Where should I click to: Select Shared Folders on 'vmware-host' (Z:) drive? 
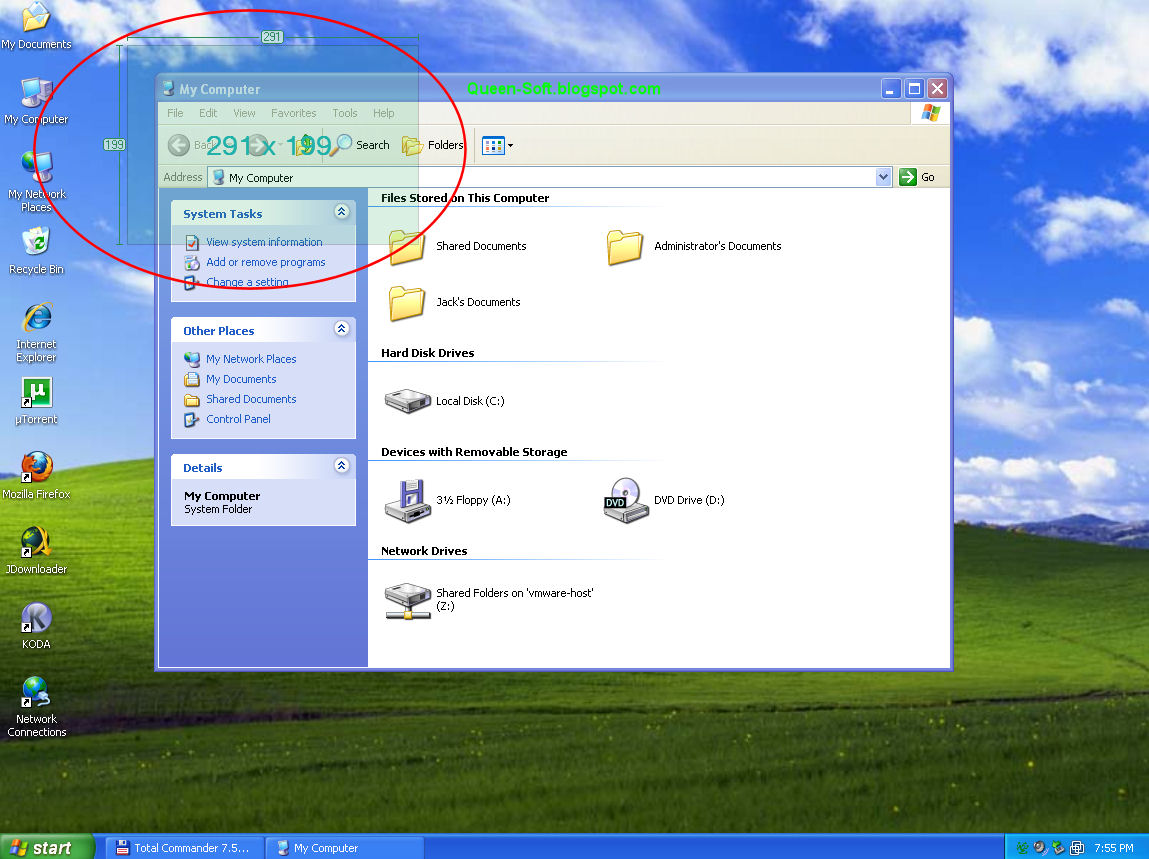pos(489,600)
